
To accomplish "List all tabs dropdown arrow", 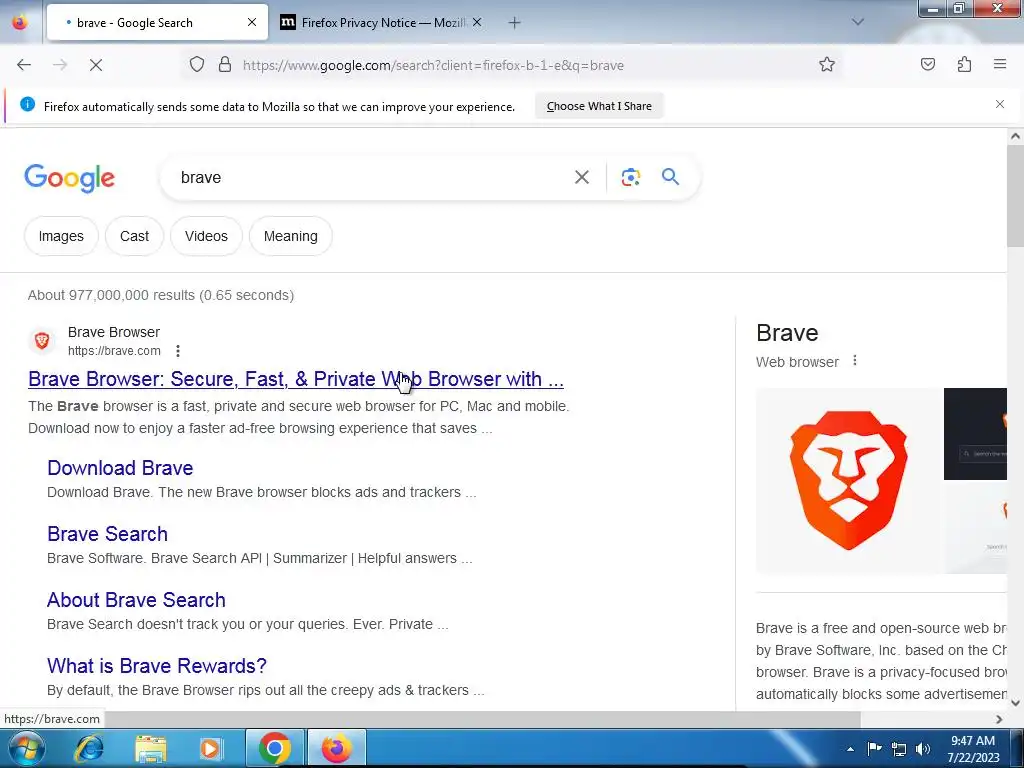I will [858, 22].
